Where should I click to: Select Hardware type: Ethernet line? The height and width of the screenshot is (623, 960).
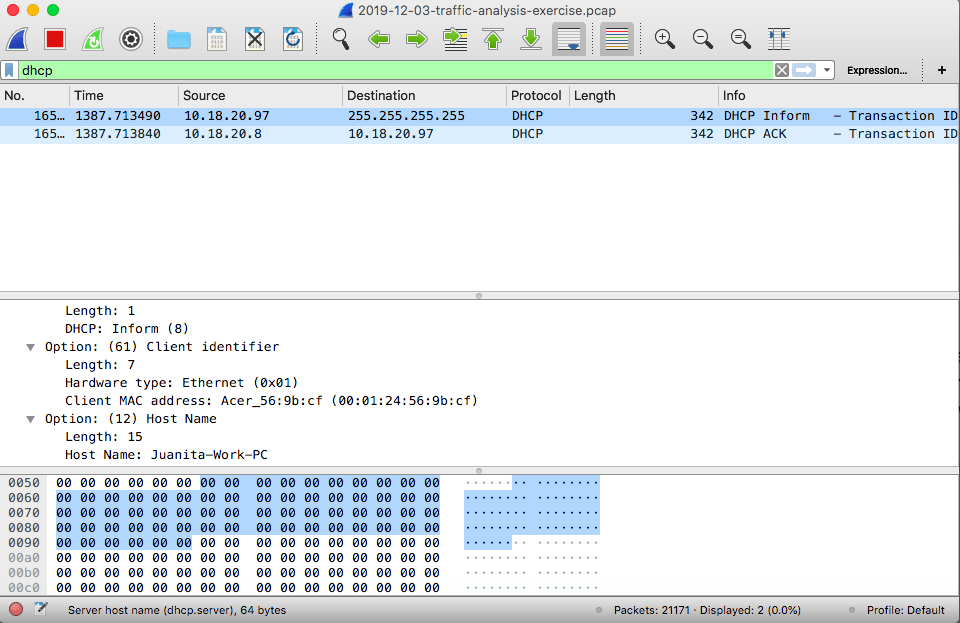(182, 383)
